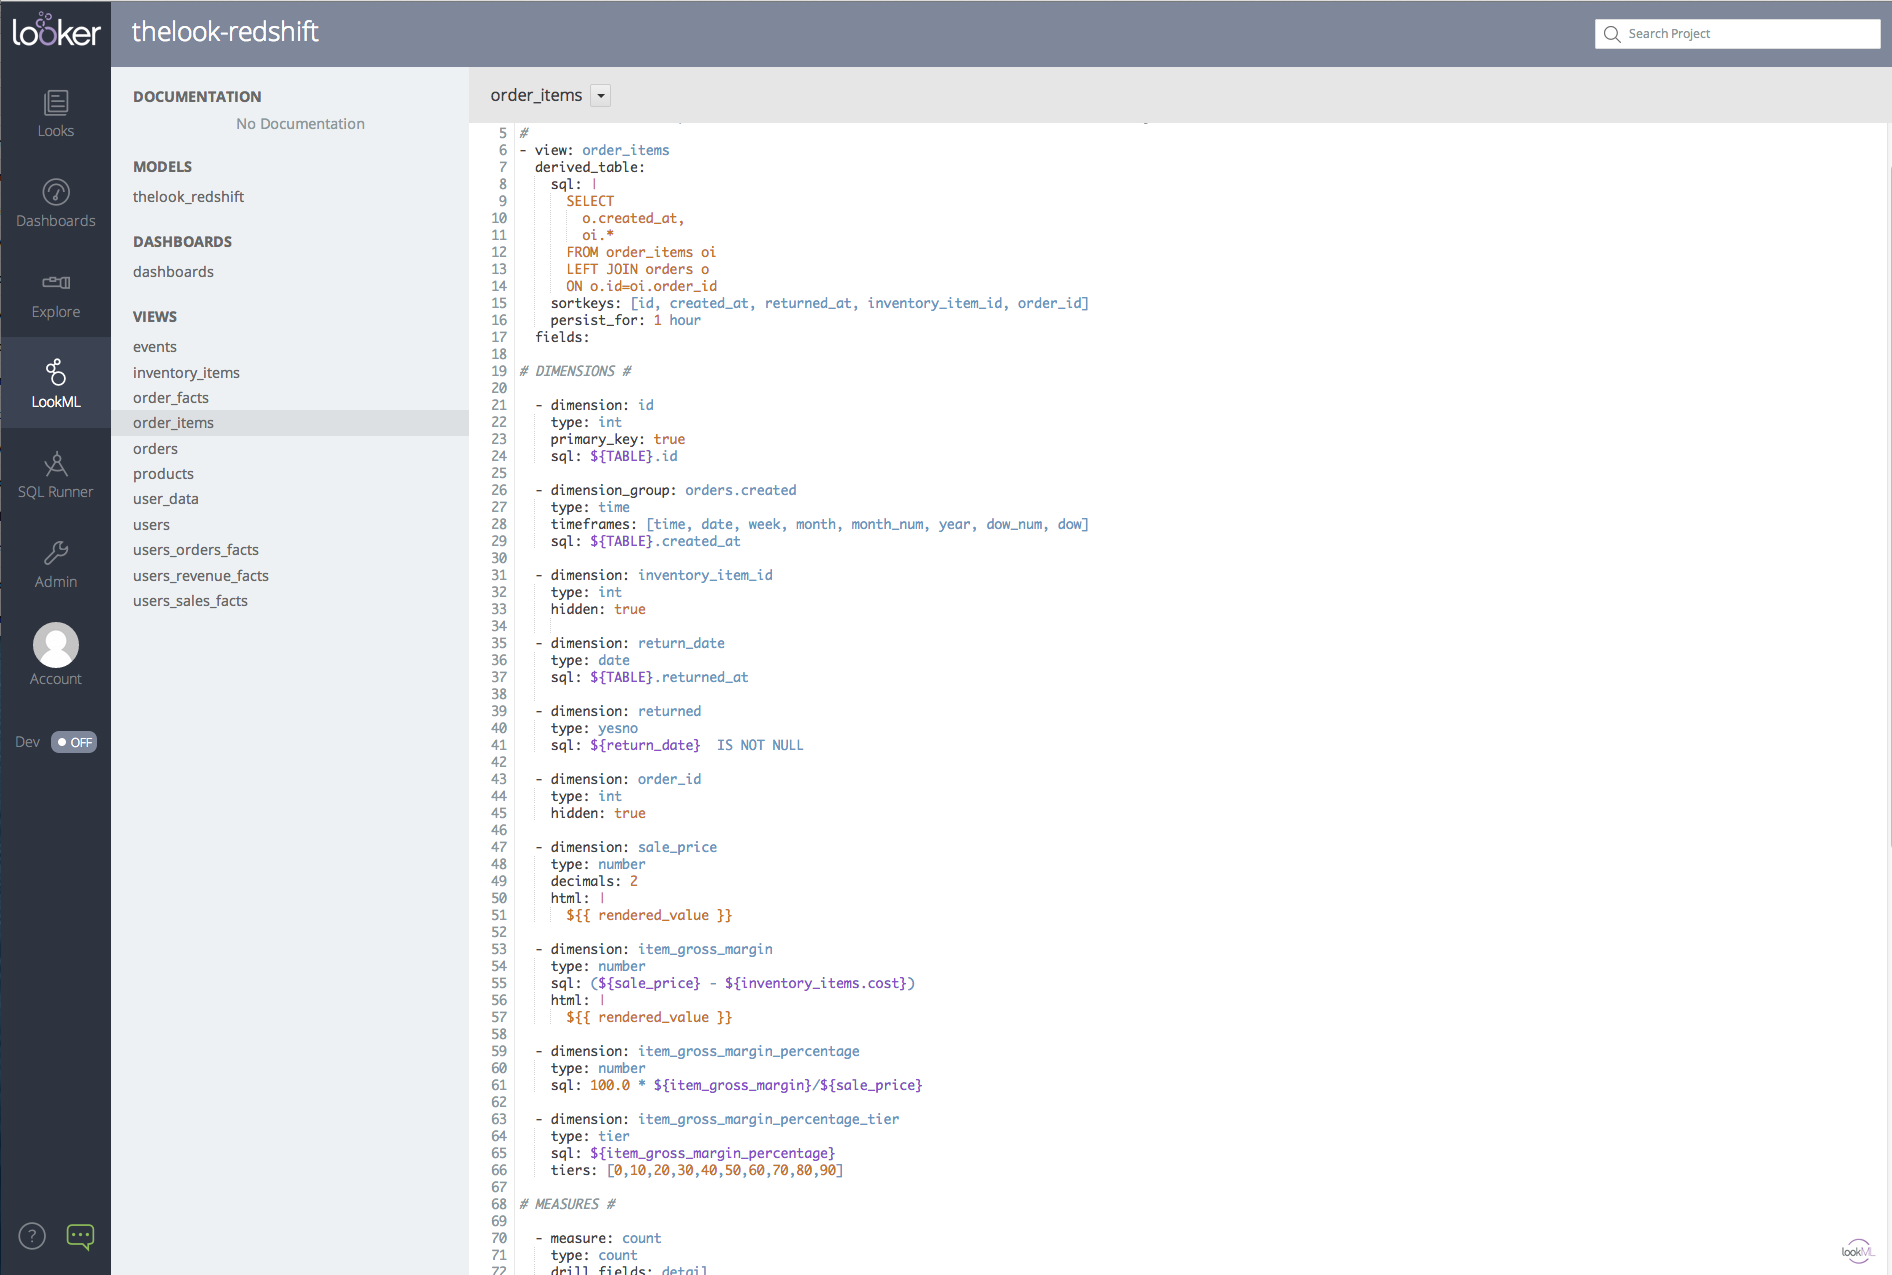This screenshot has height=1275, width=1892.
Task: Expand the thelook_redshift model
Action: 188,196
